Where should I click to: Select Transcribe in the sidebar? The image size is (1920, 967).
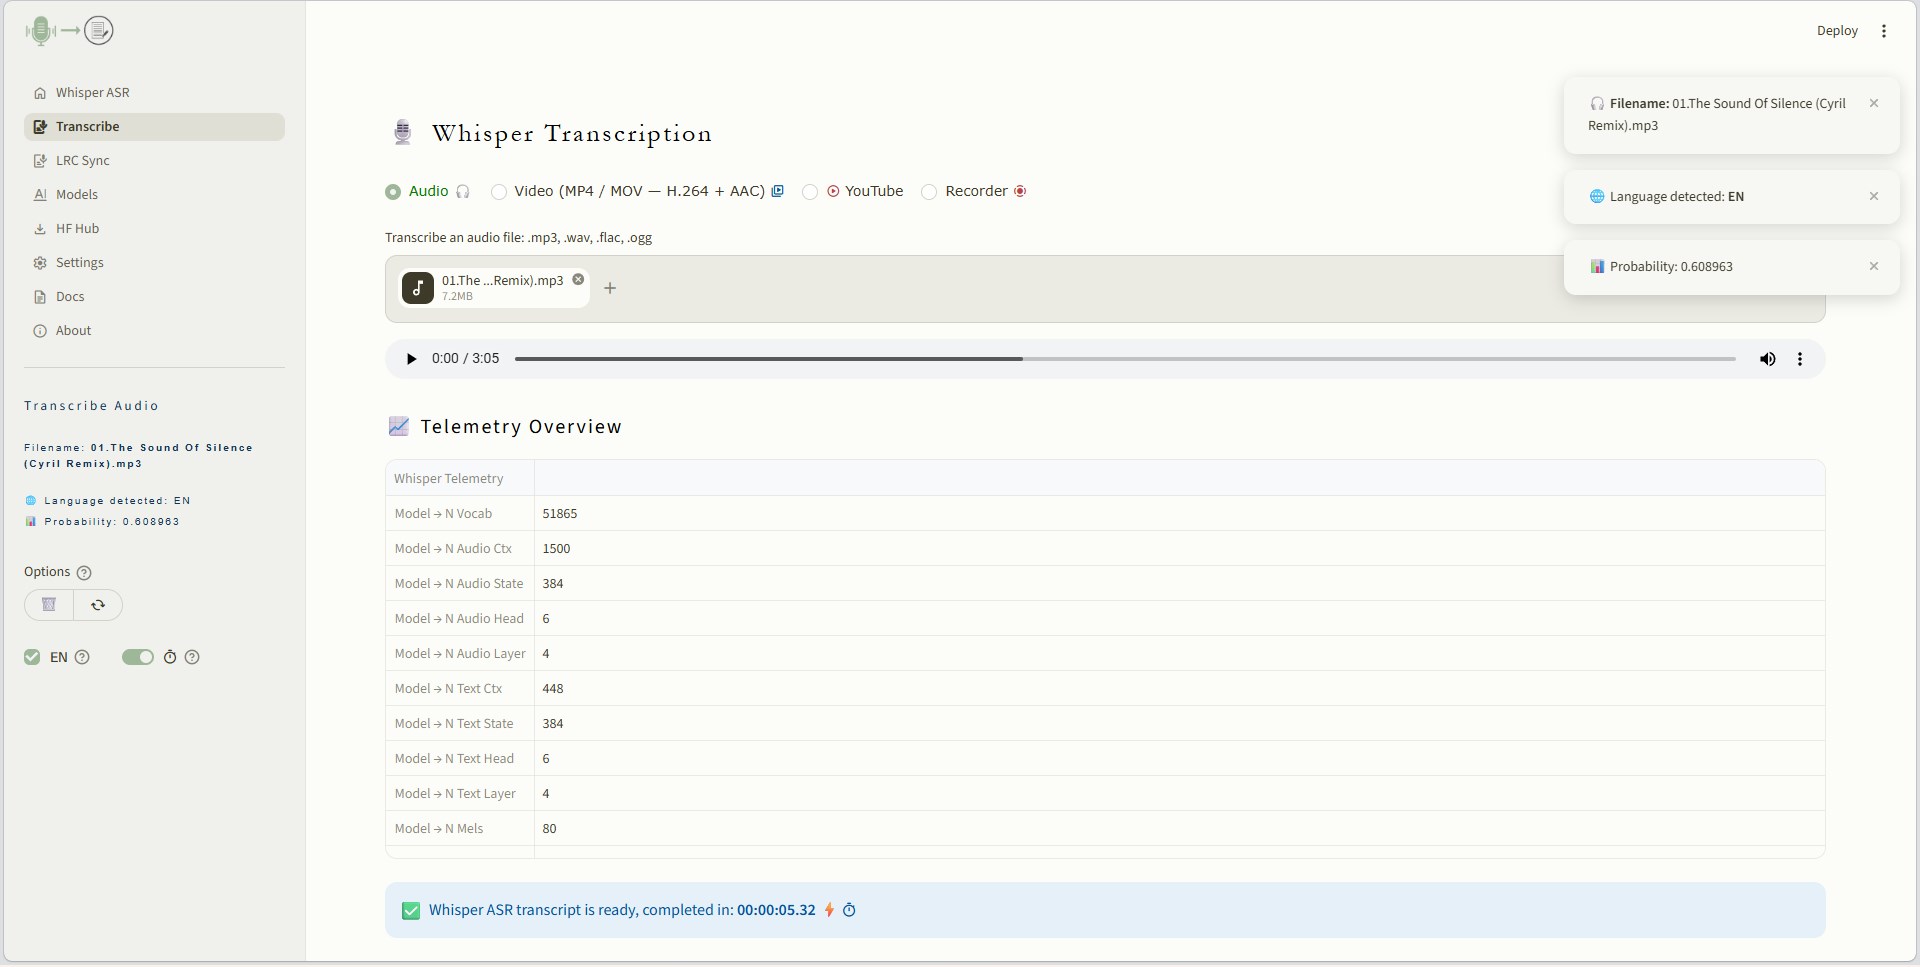(x=154, y=126)
